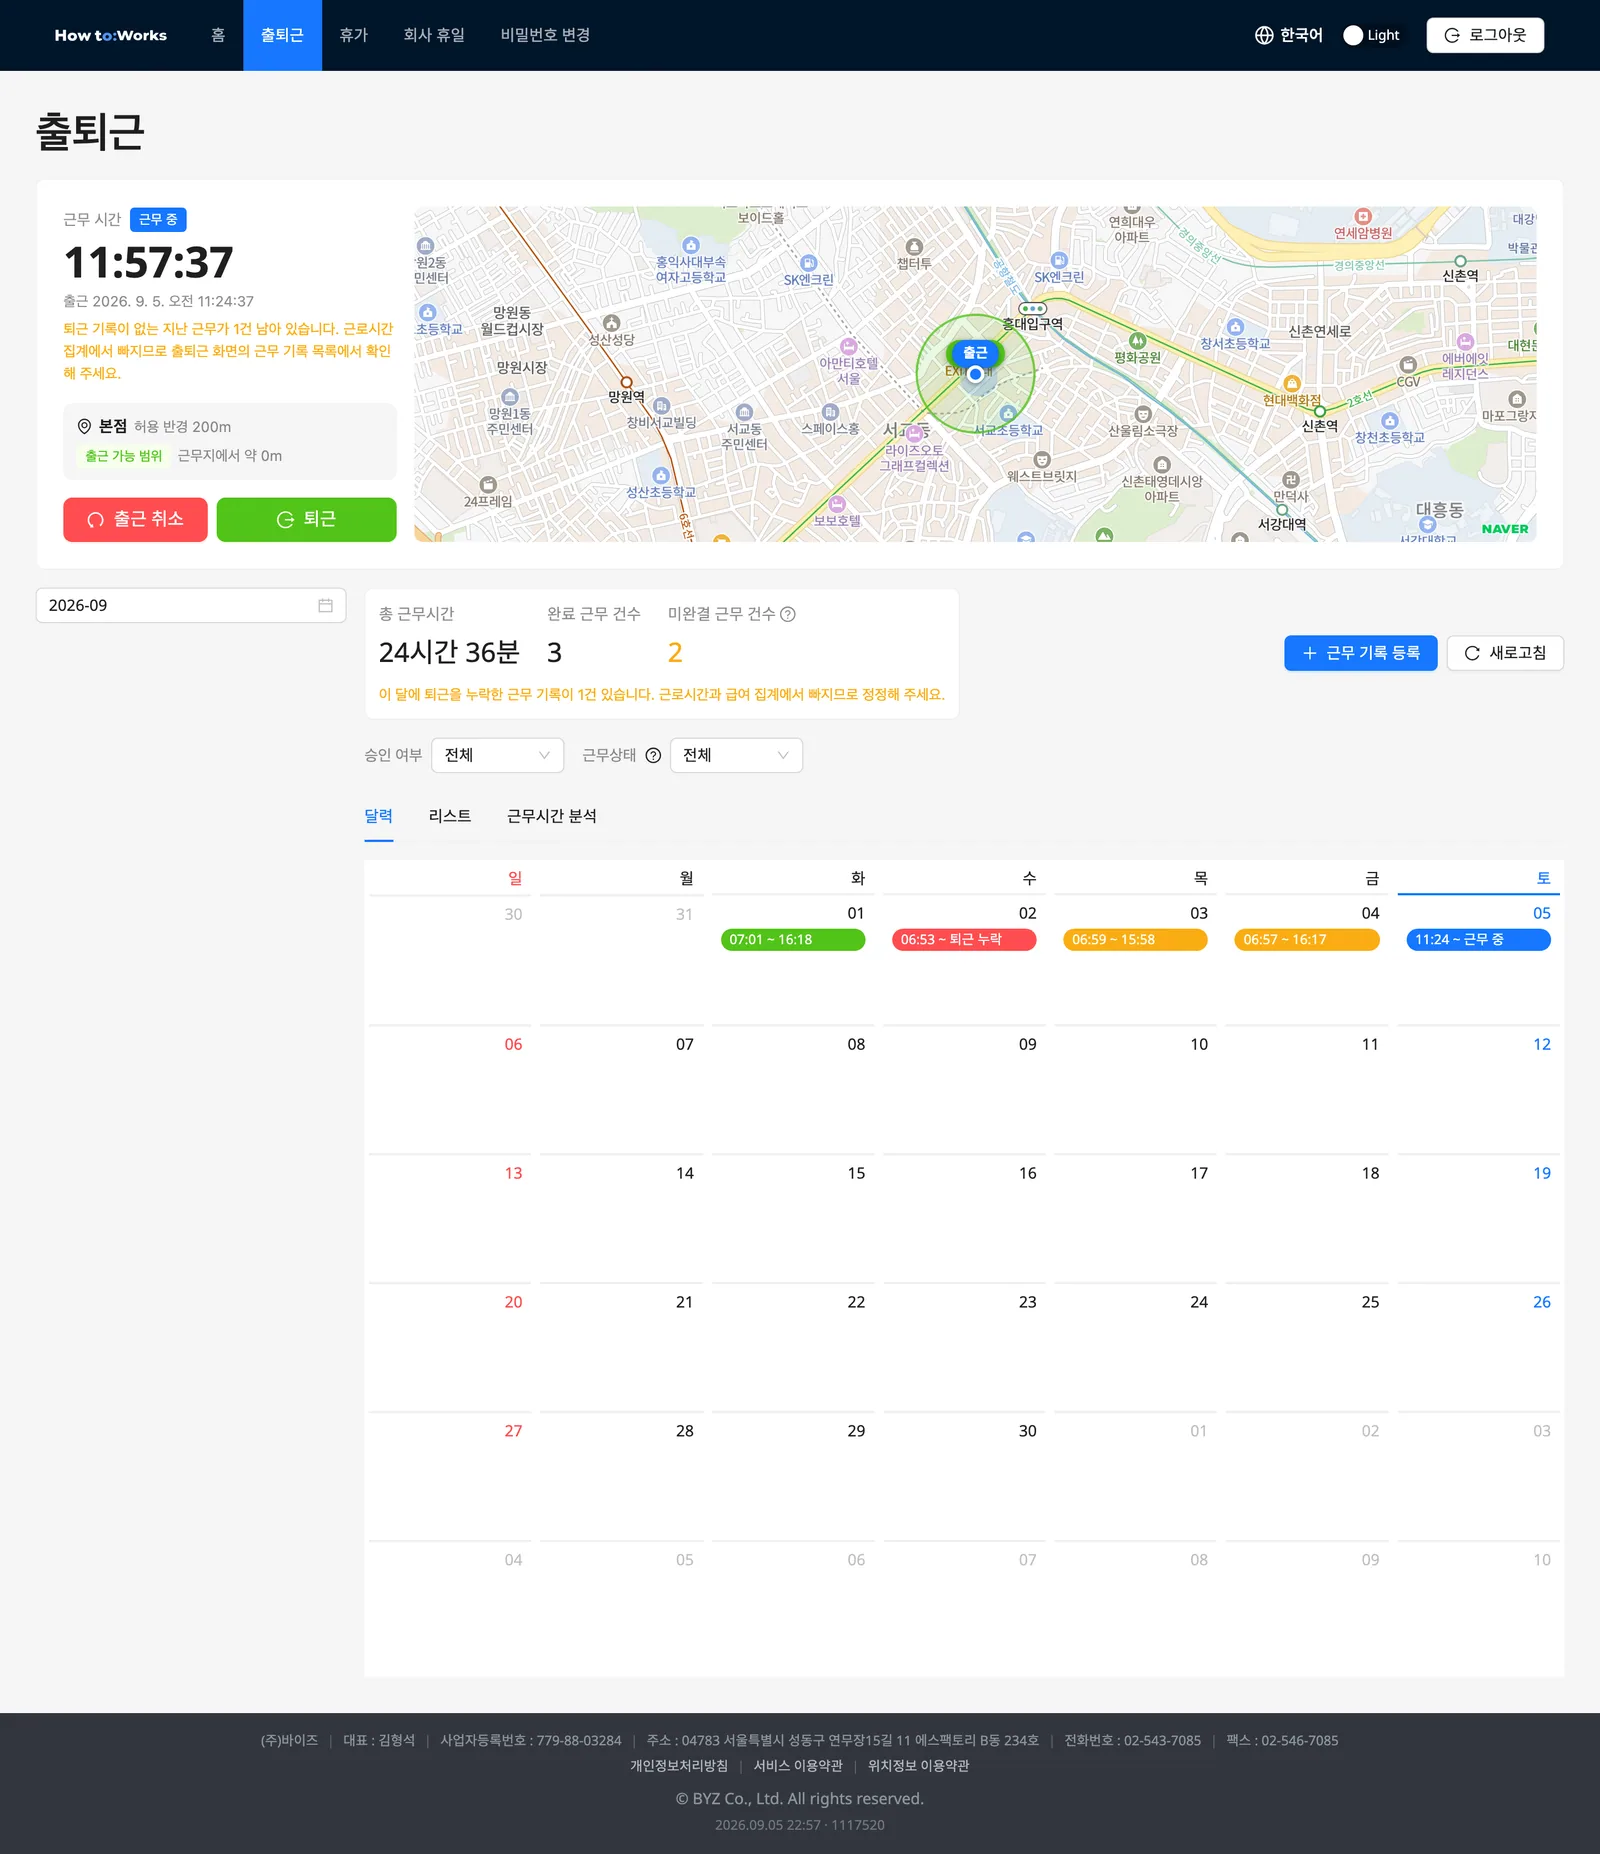Open the month picker calendar icon
This screenshot has width=1600, height=1854.
325,605
